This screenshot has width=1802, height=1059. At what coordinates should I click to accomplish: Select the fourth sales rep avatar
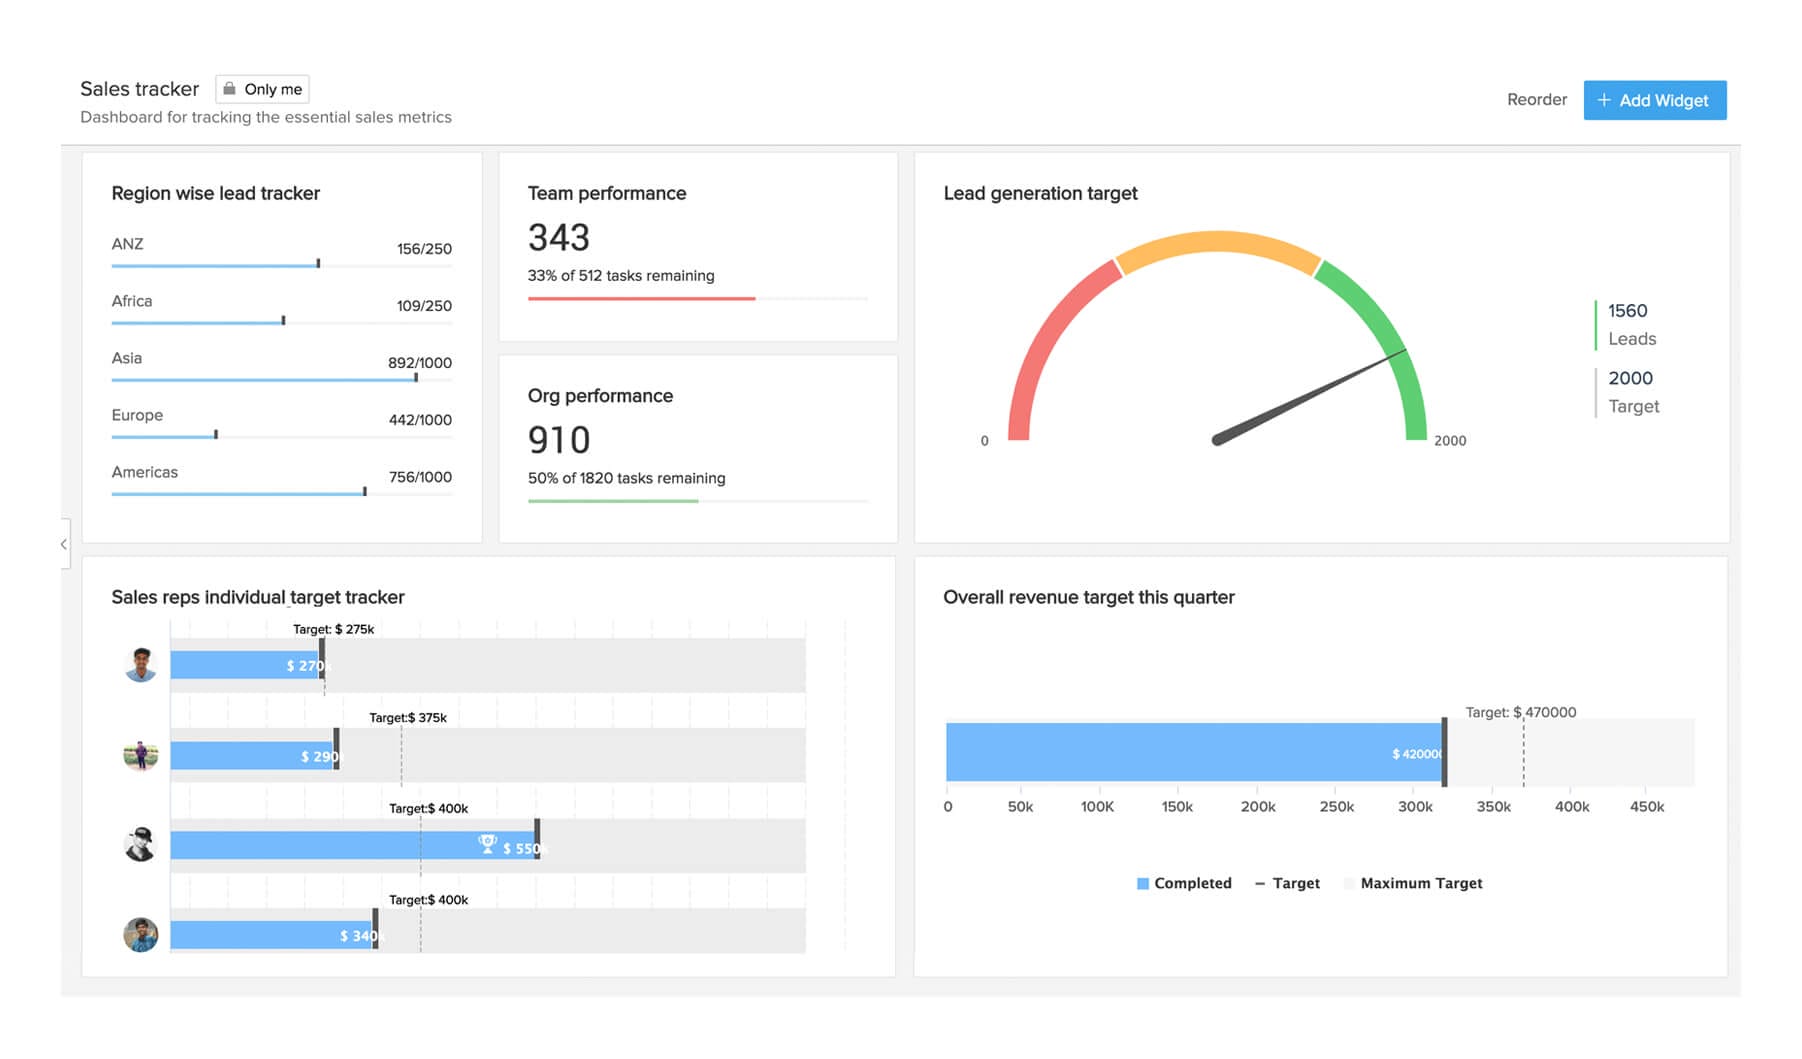click(x=141, y=935)
